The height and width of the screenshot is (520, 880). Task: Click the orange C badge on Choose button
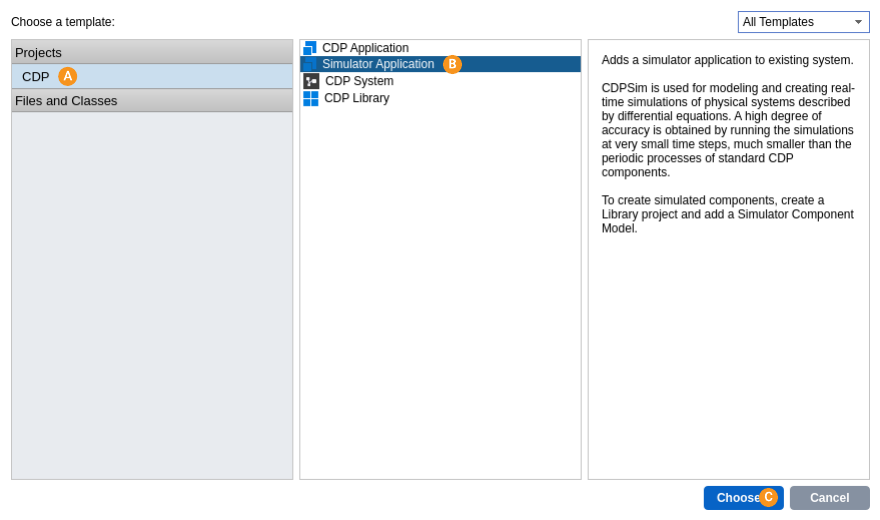[768, 497]
